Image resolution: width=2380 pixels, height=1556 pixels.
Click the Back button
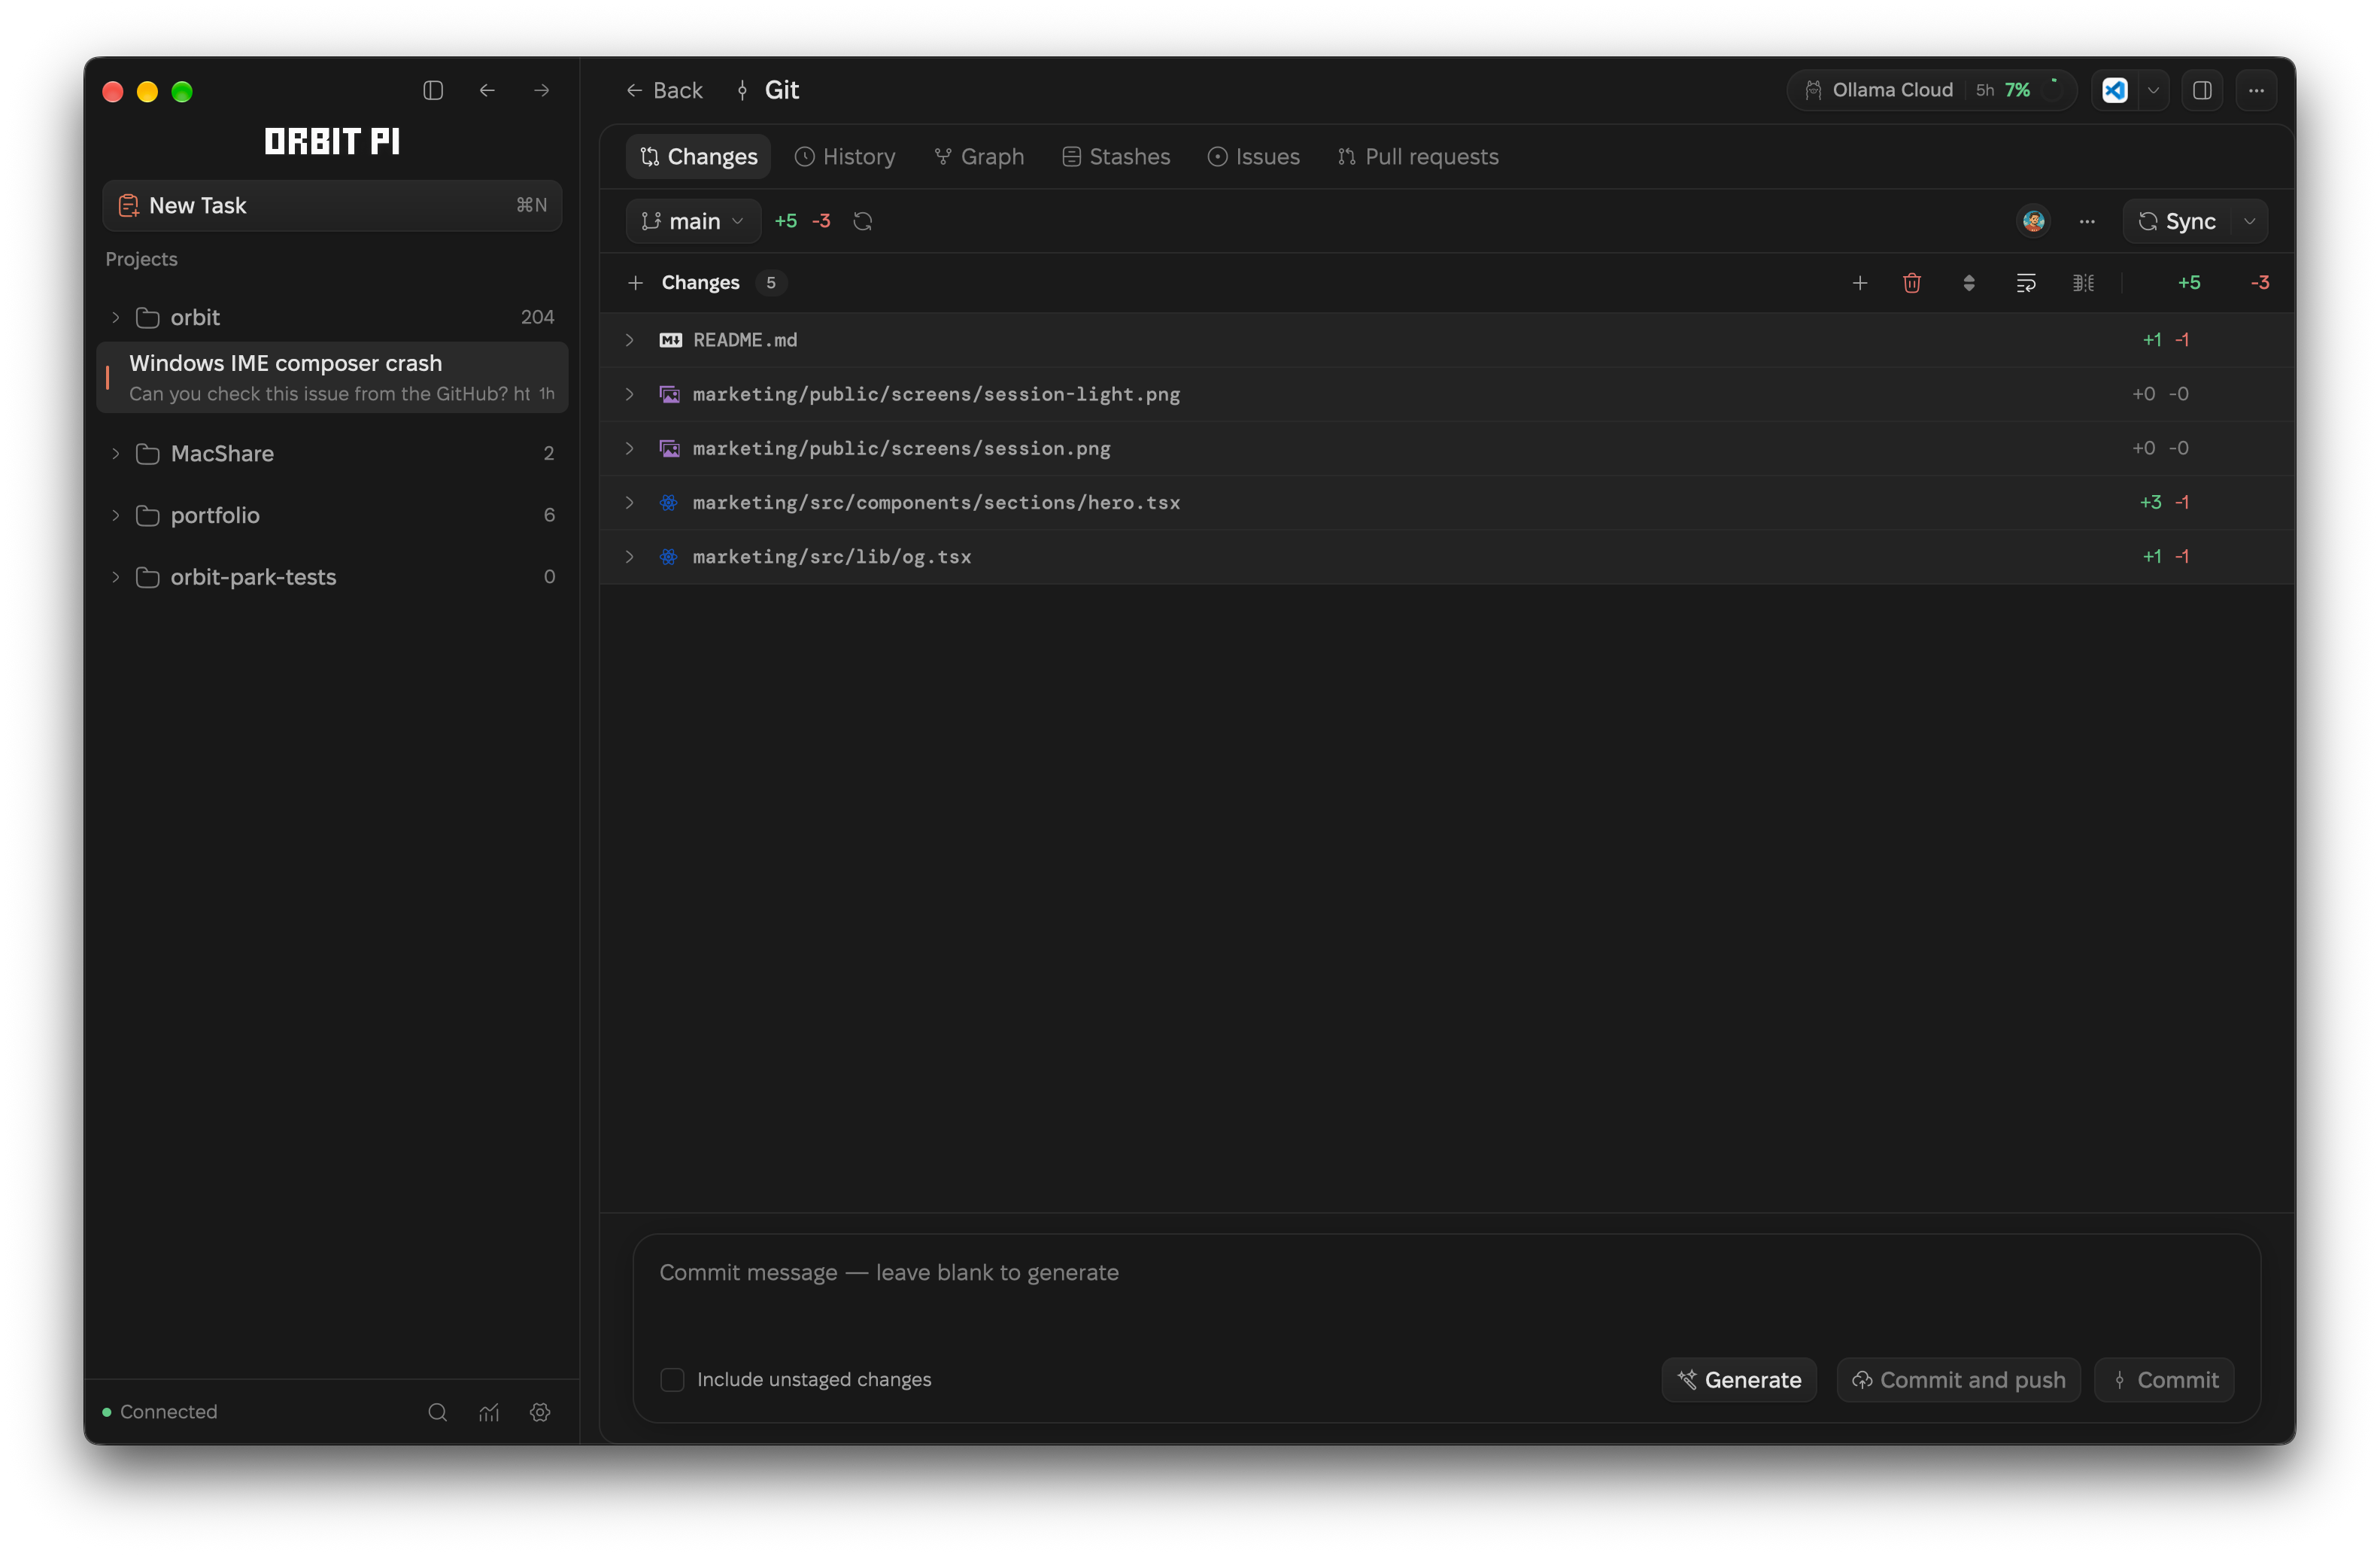click(x=664, y=91)
